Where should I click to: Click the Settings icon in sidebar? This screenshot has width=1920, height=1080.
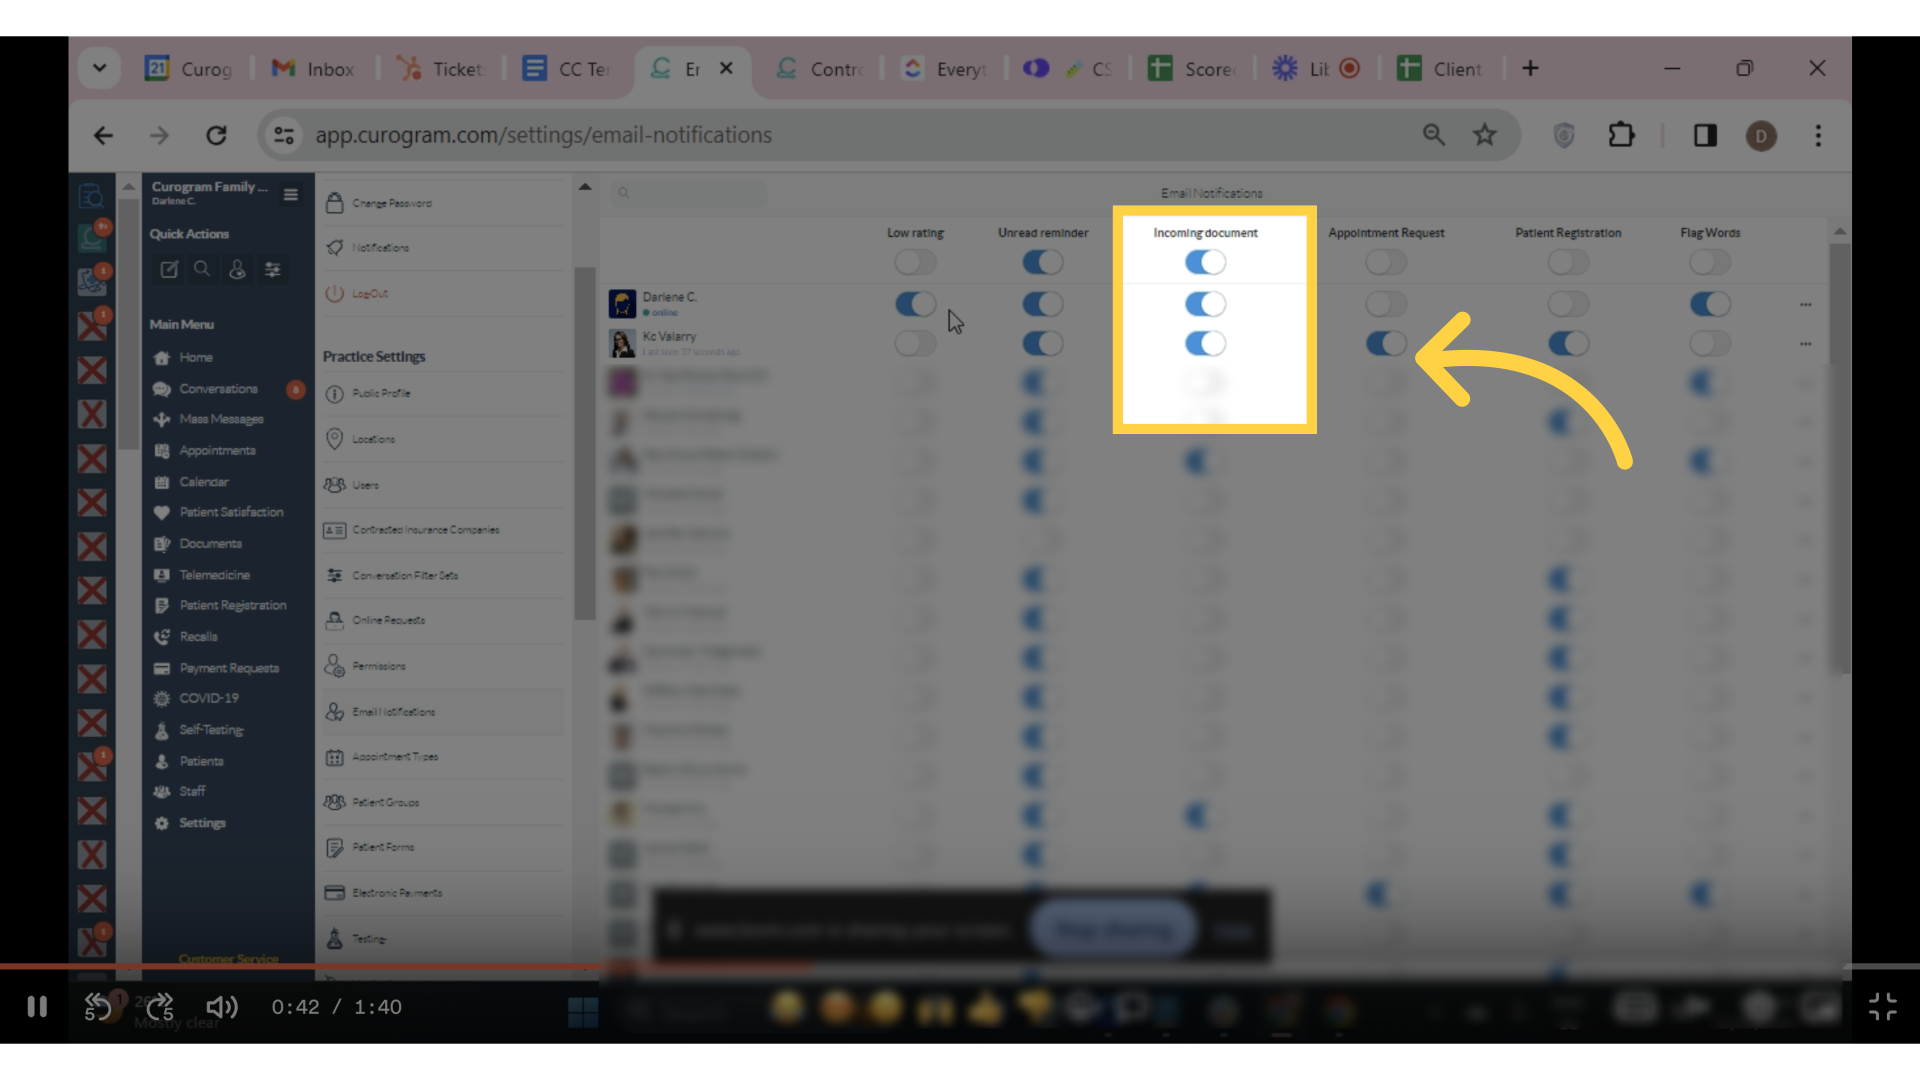[162, 823]
